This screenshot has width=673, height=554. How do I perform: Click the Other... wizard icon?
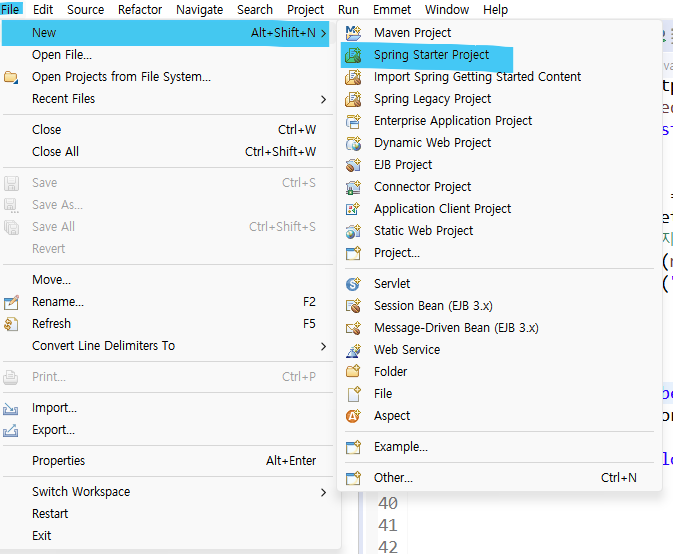[x=353, y=478]
